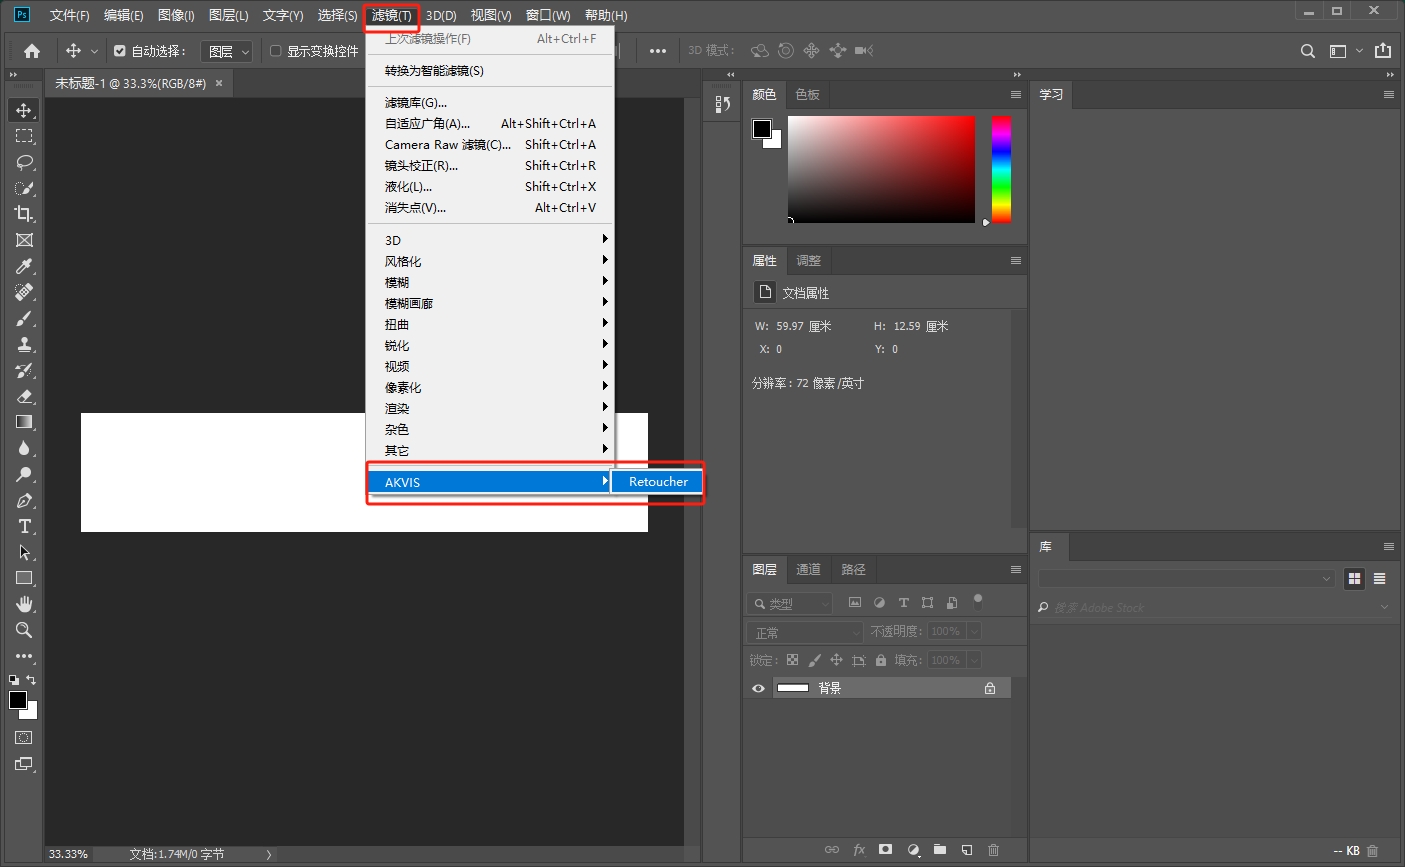Close the 未标题-1 document tab

219,84
